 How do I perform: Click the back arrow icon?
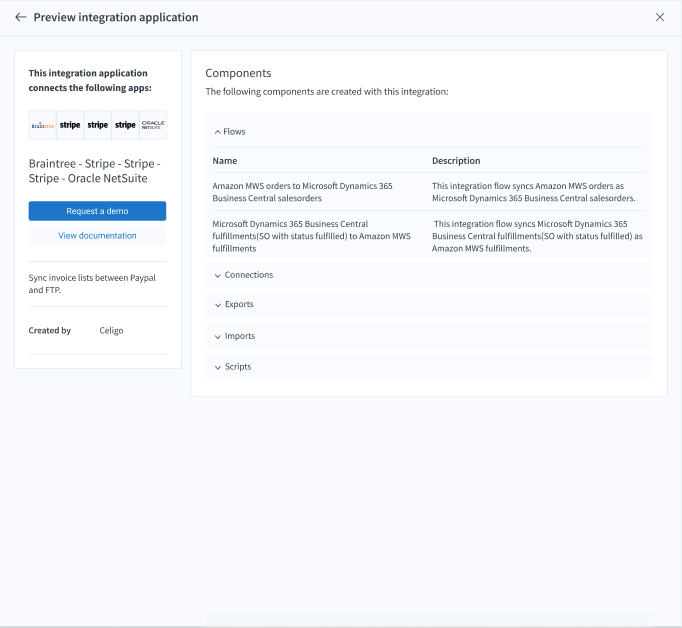(20, 17)
